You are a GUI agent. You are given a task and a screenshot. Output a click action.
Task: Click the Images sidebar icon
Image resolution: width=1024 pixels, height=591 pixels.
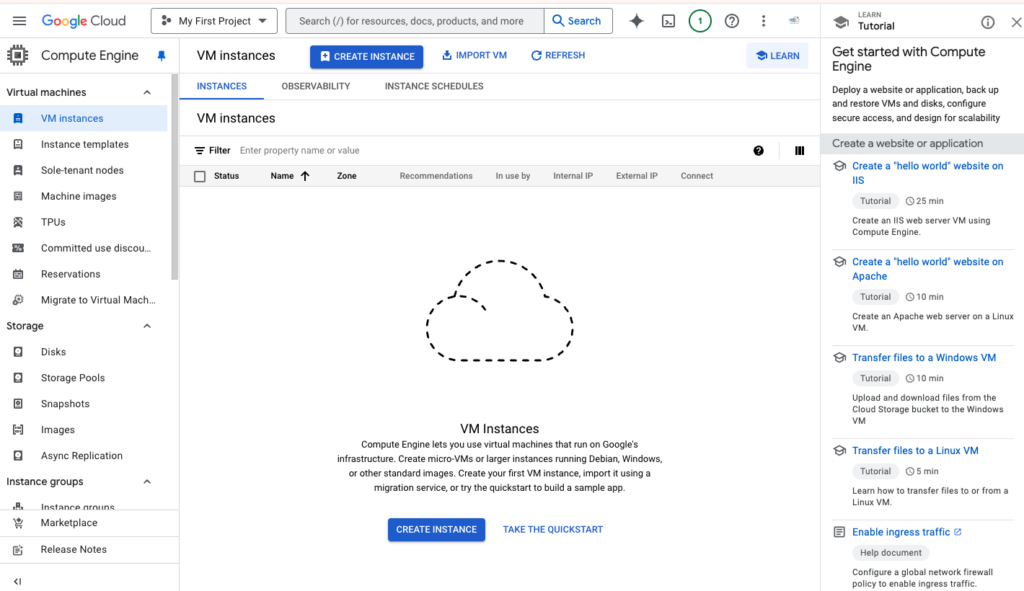tap(18, 430)
